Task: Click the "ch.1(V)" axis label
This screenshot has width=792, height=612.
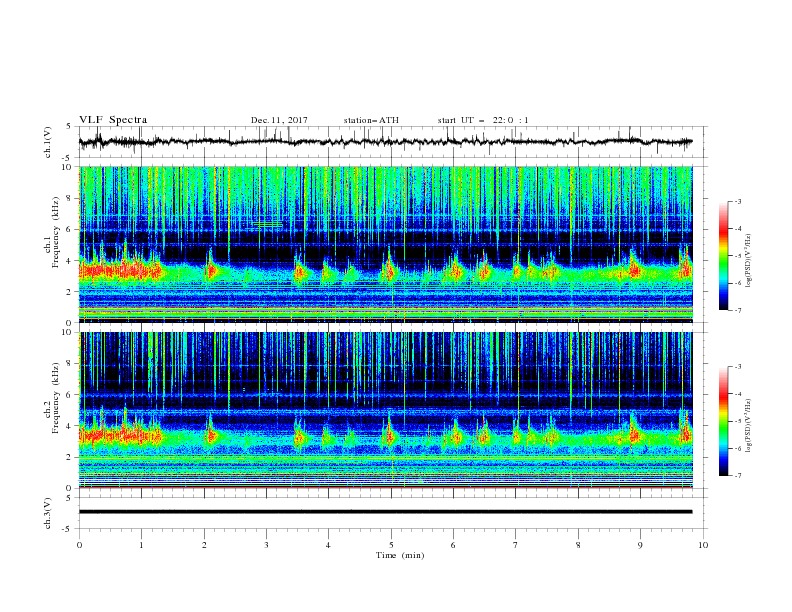Action: [48, 142]
